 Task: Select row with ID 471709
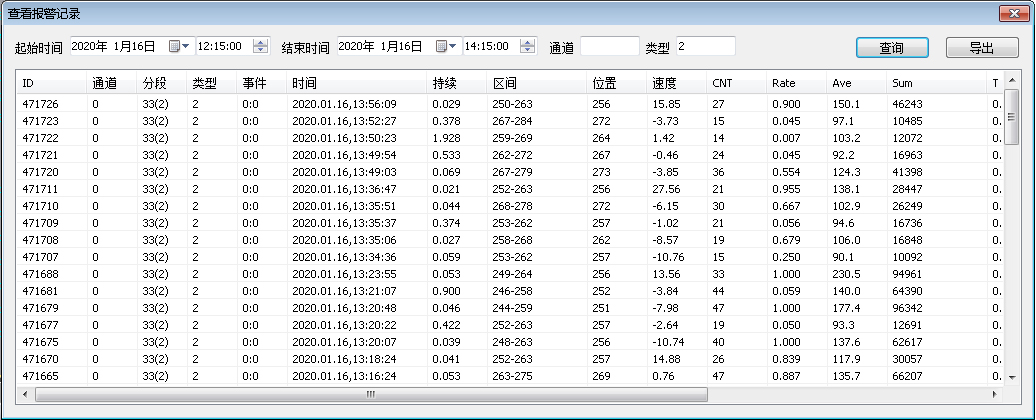click(x=511, y=223)
